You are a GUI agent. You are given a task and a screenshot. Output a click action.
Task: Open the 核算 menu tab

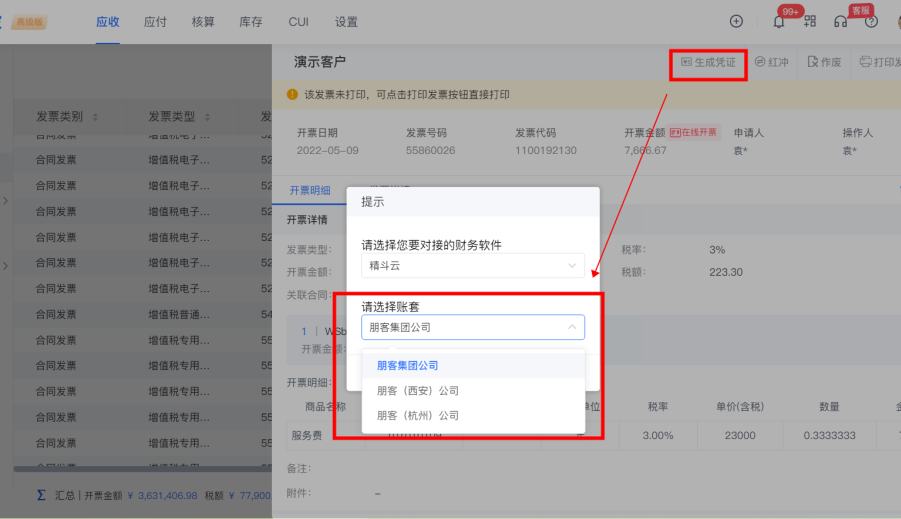tap(203, 22)
